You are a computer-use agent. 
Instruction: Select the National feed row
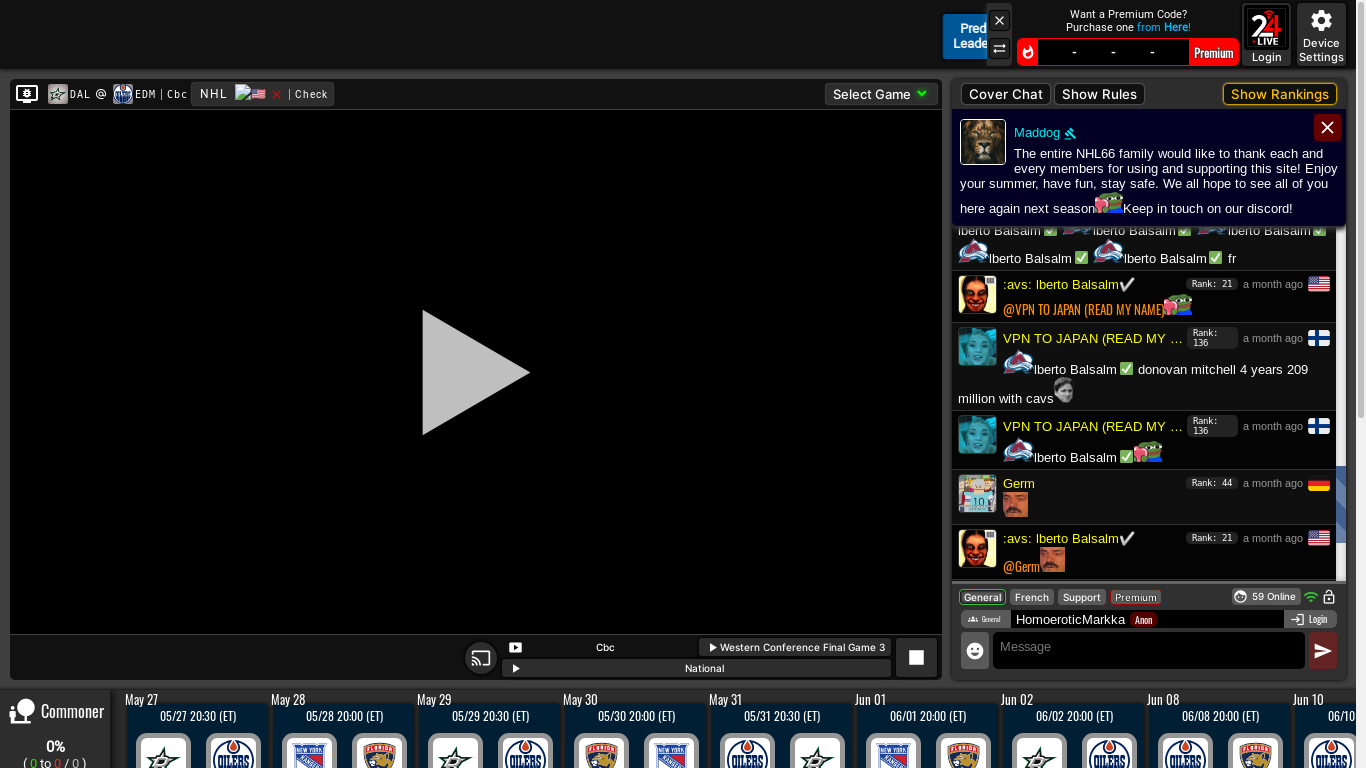pyautogui.click(x=696, y=668)
